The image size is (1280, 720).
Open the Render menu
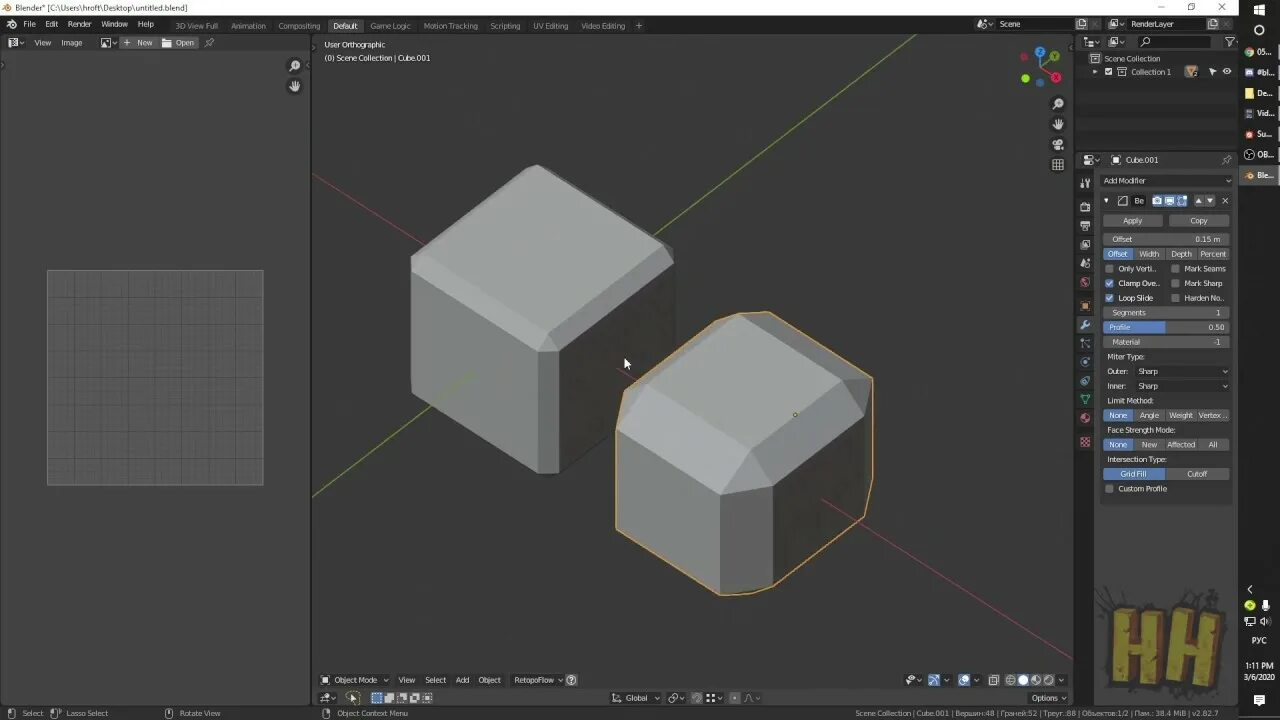tap(80, 24)
